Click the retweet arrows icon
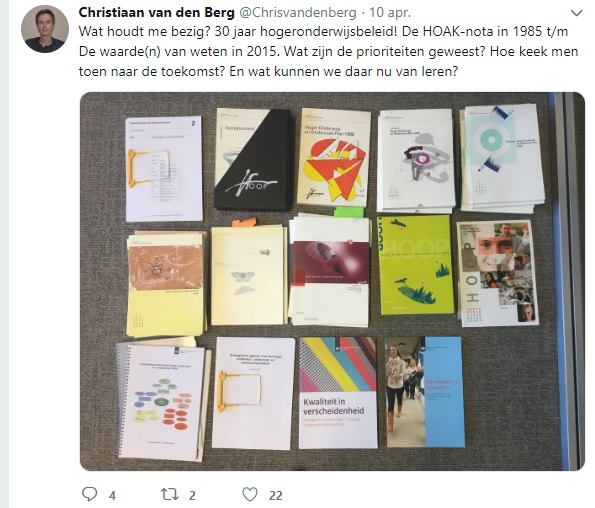 coord(169,494)
